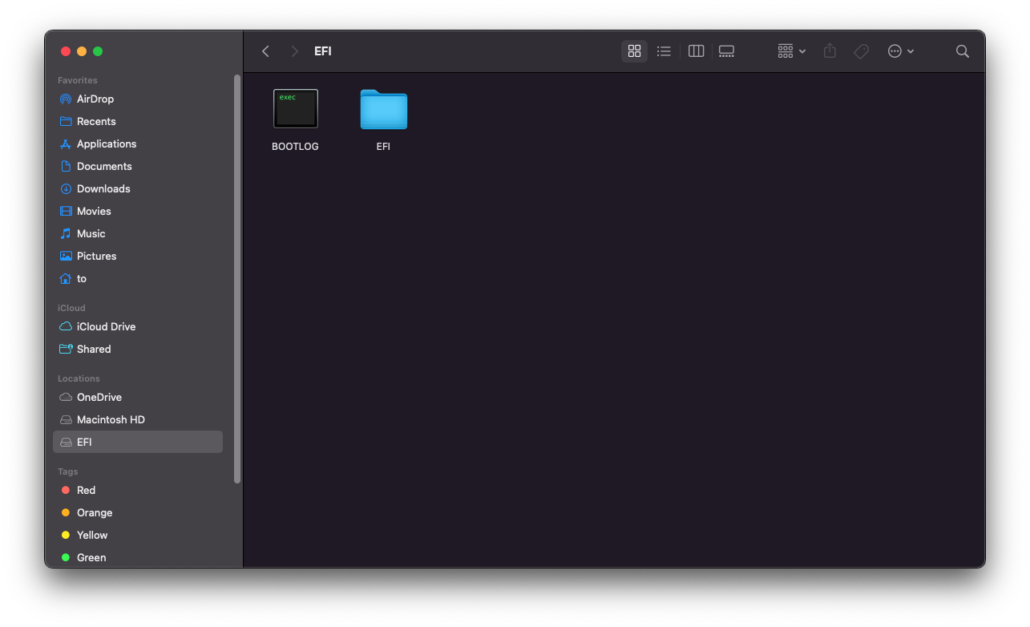Open the More actions menu
This screenshot has width=1030, height=627.
tap(898, 51)
